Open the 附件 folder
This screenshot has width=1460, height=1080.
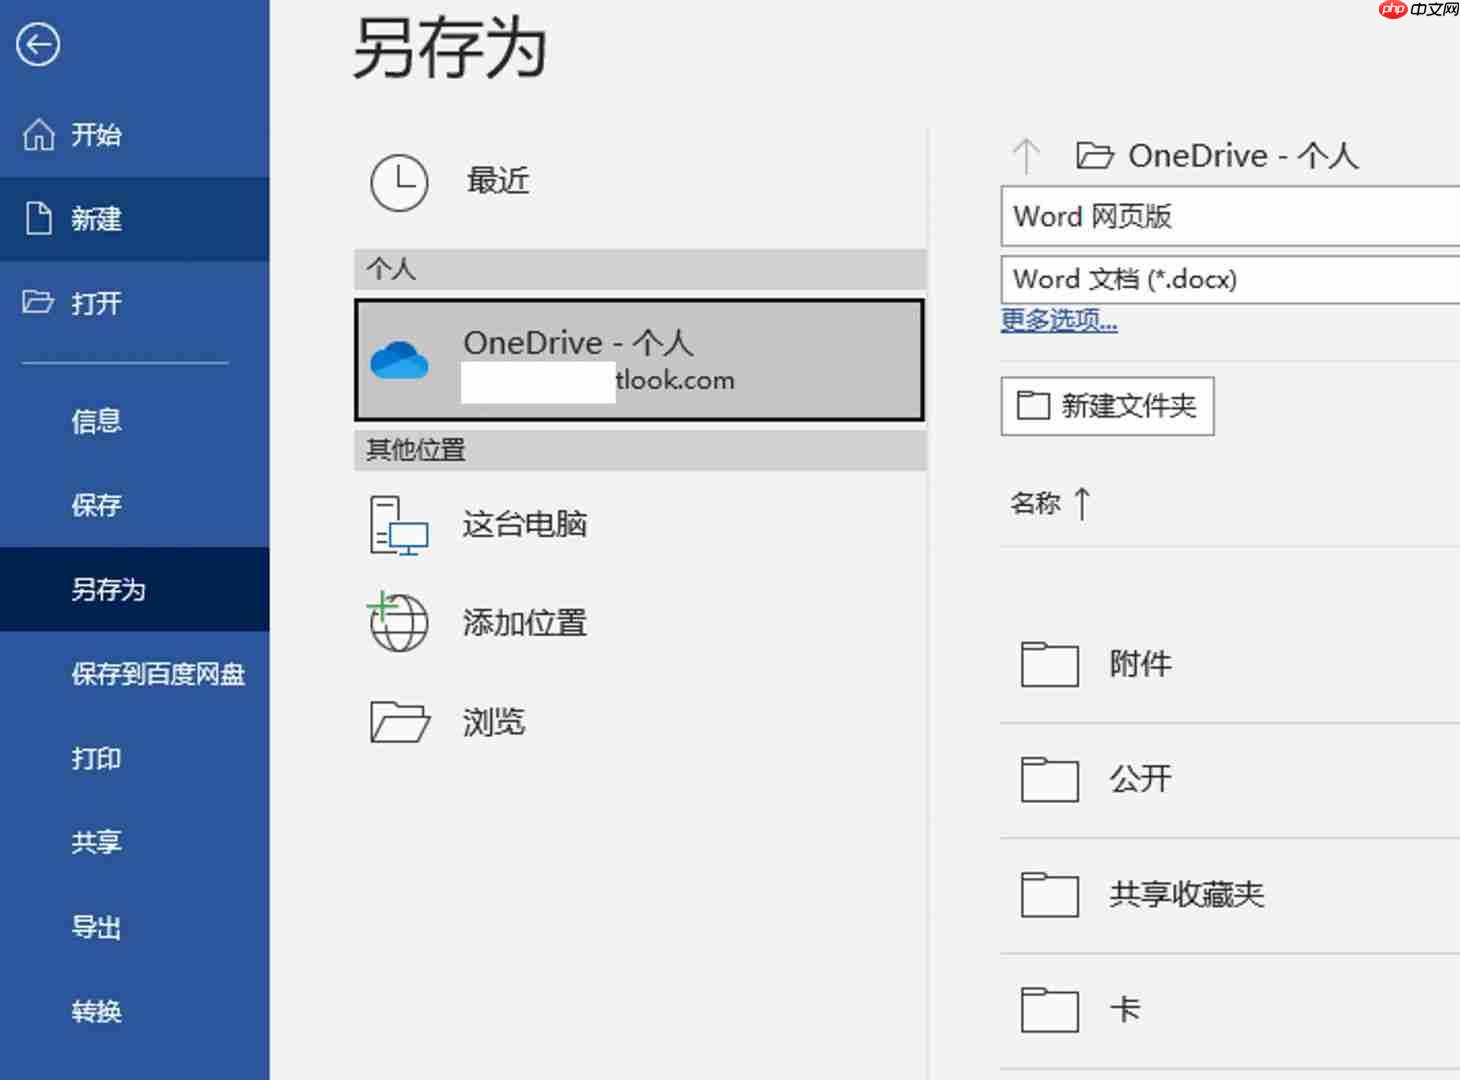pyautogui.click(x=1230, y=664)
